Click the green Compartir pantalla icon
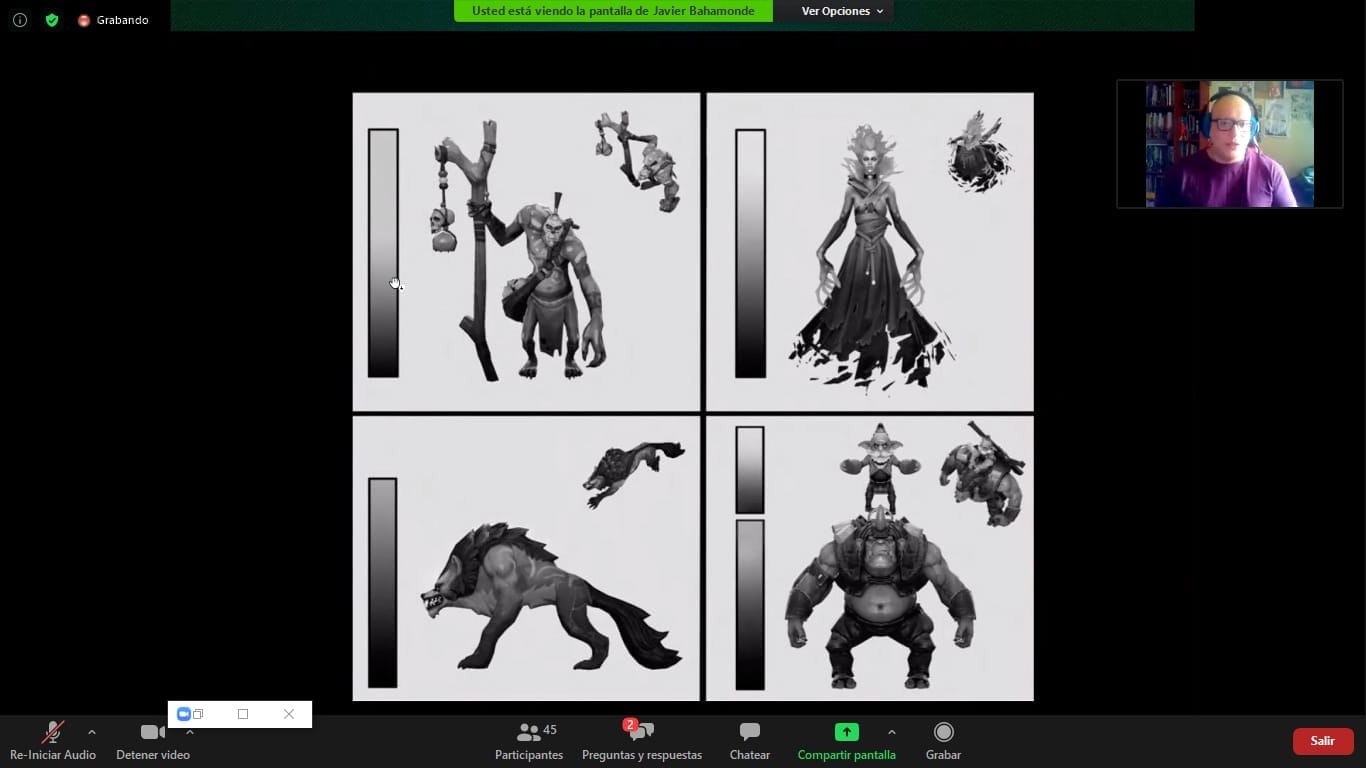 click(x=846, y=732)
